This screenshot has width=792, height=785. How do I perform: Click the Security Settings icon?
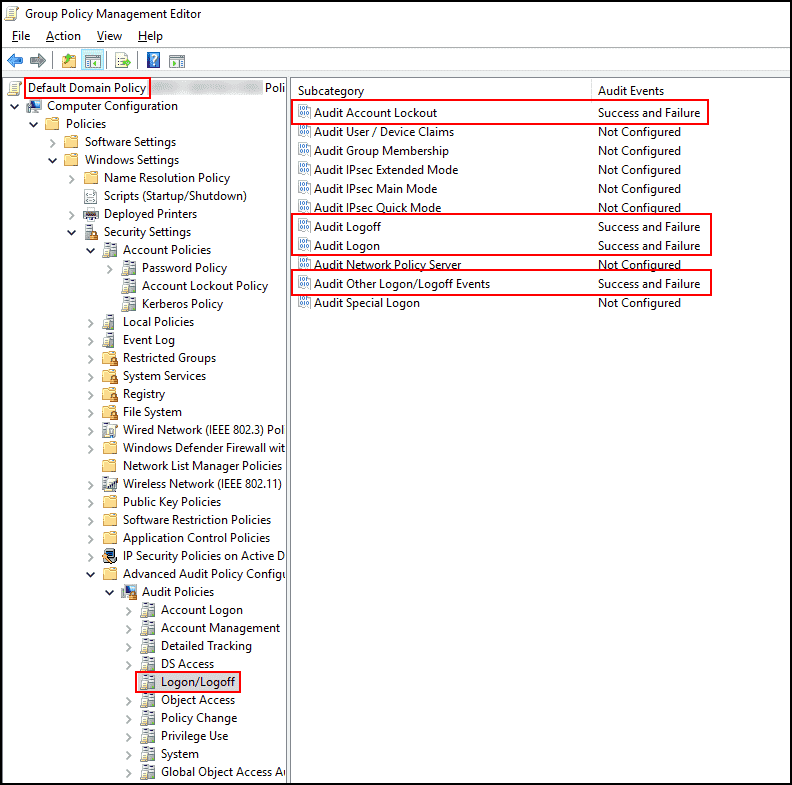pyautogui.click(x=91, y=232)
